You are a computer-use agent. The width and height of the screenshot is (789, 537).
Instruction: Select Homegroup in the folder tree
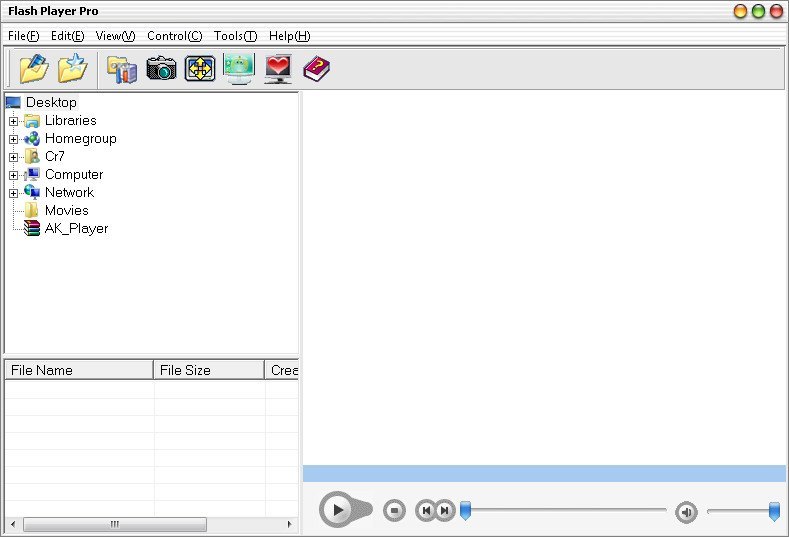(x=81, y=138)
